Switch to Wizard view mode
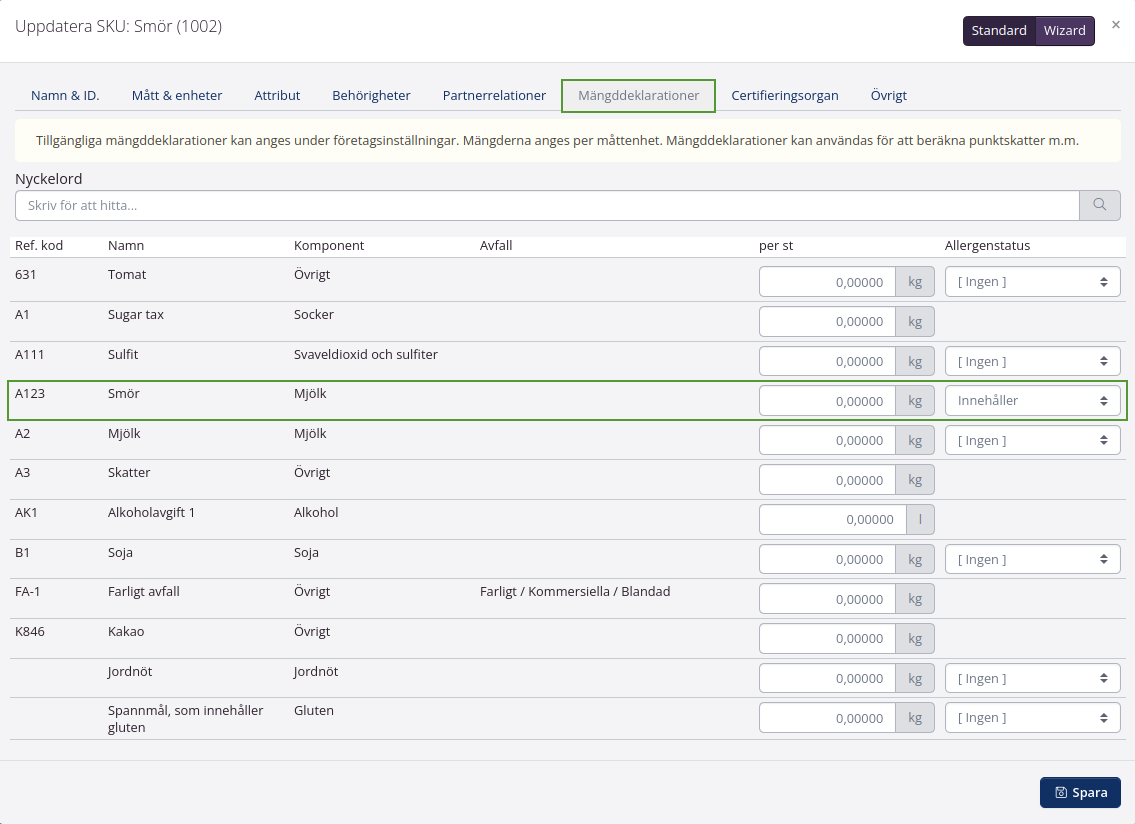Screen dimensions: 1135x824 [1064, 31]
